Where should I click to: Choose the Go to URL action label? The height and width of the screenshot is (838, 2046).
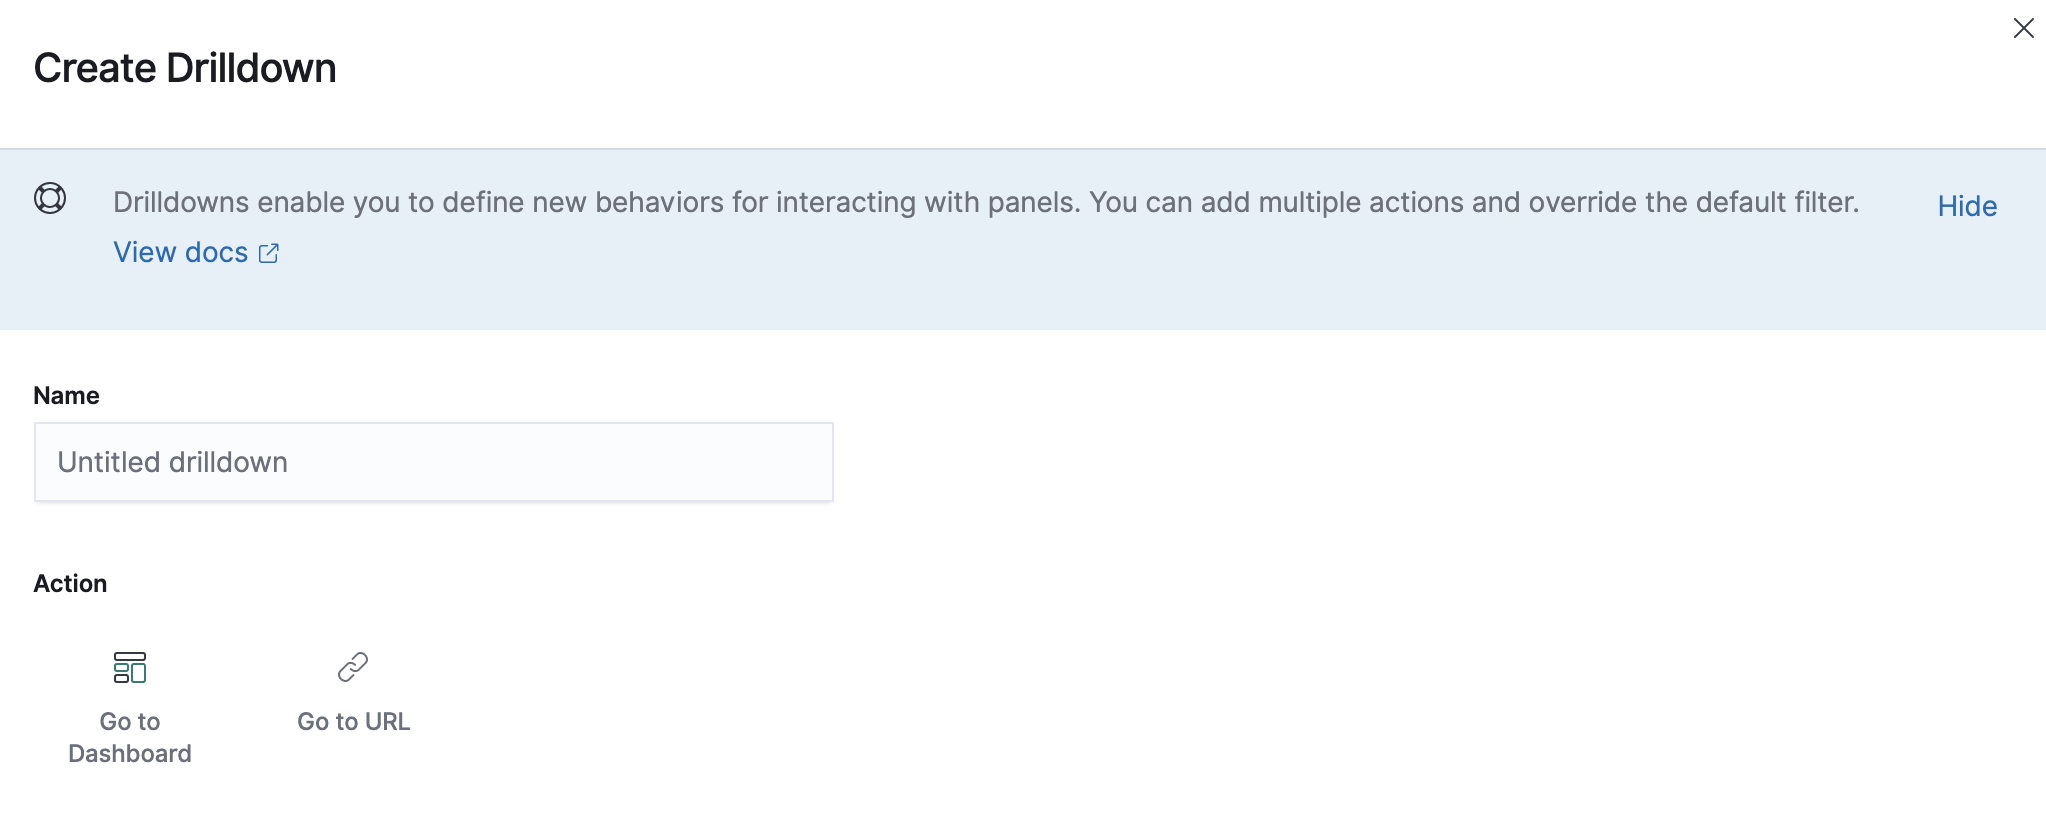353,722
